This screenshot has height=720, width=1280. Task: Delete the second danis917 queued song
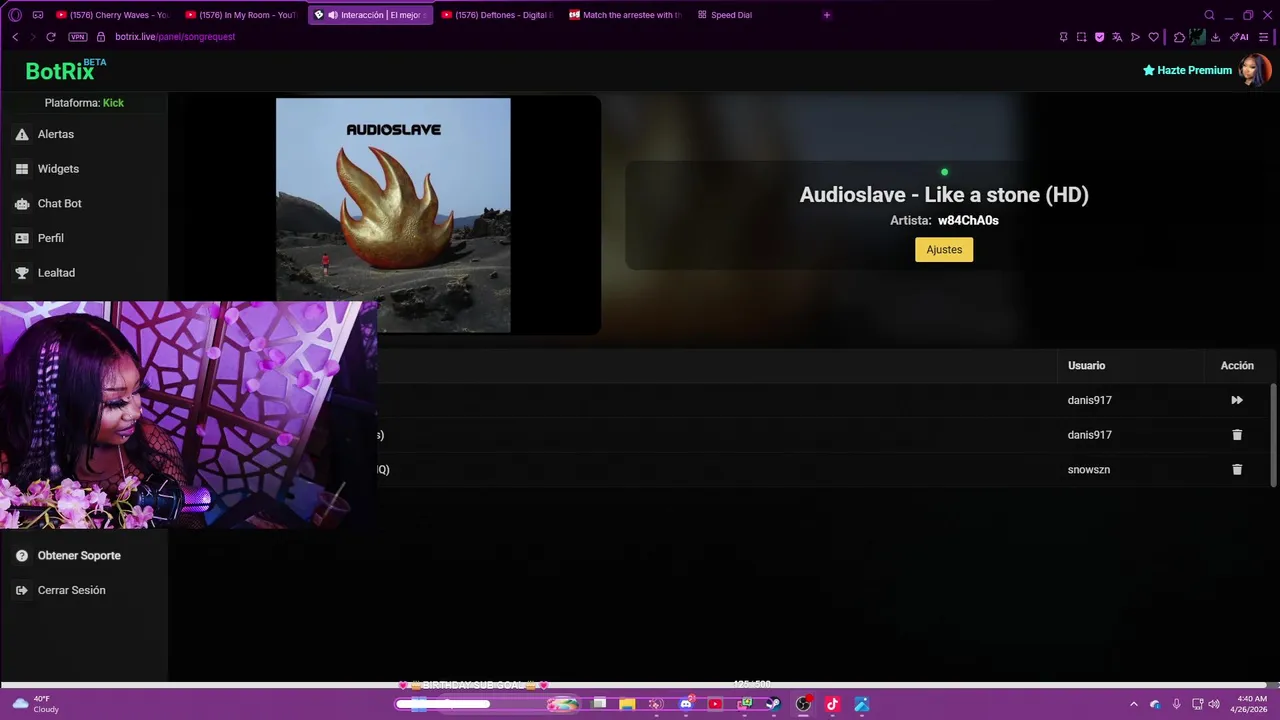click(x=1237, y=435)
